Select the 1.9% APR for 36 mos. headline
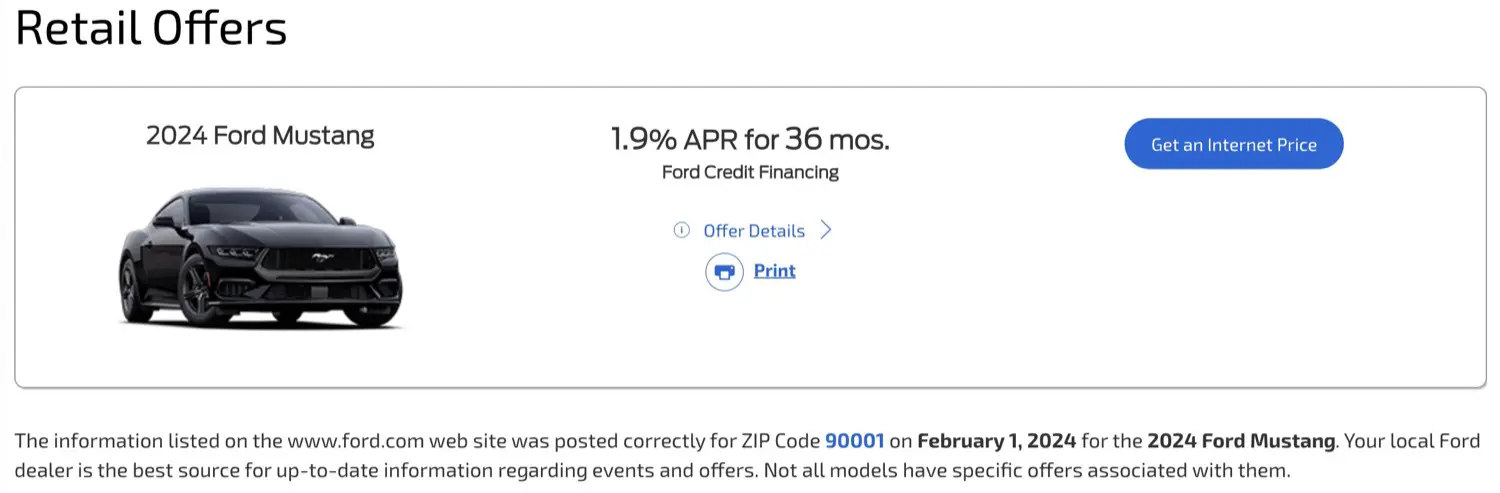1500x493 pixels. click(750, 139)
